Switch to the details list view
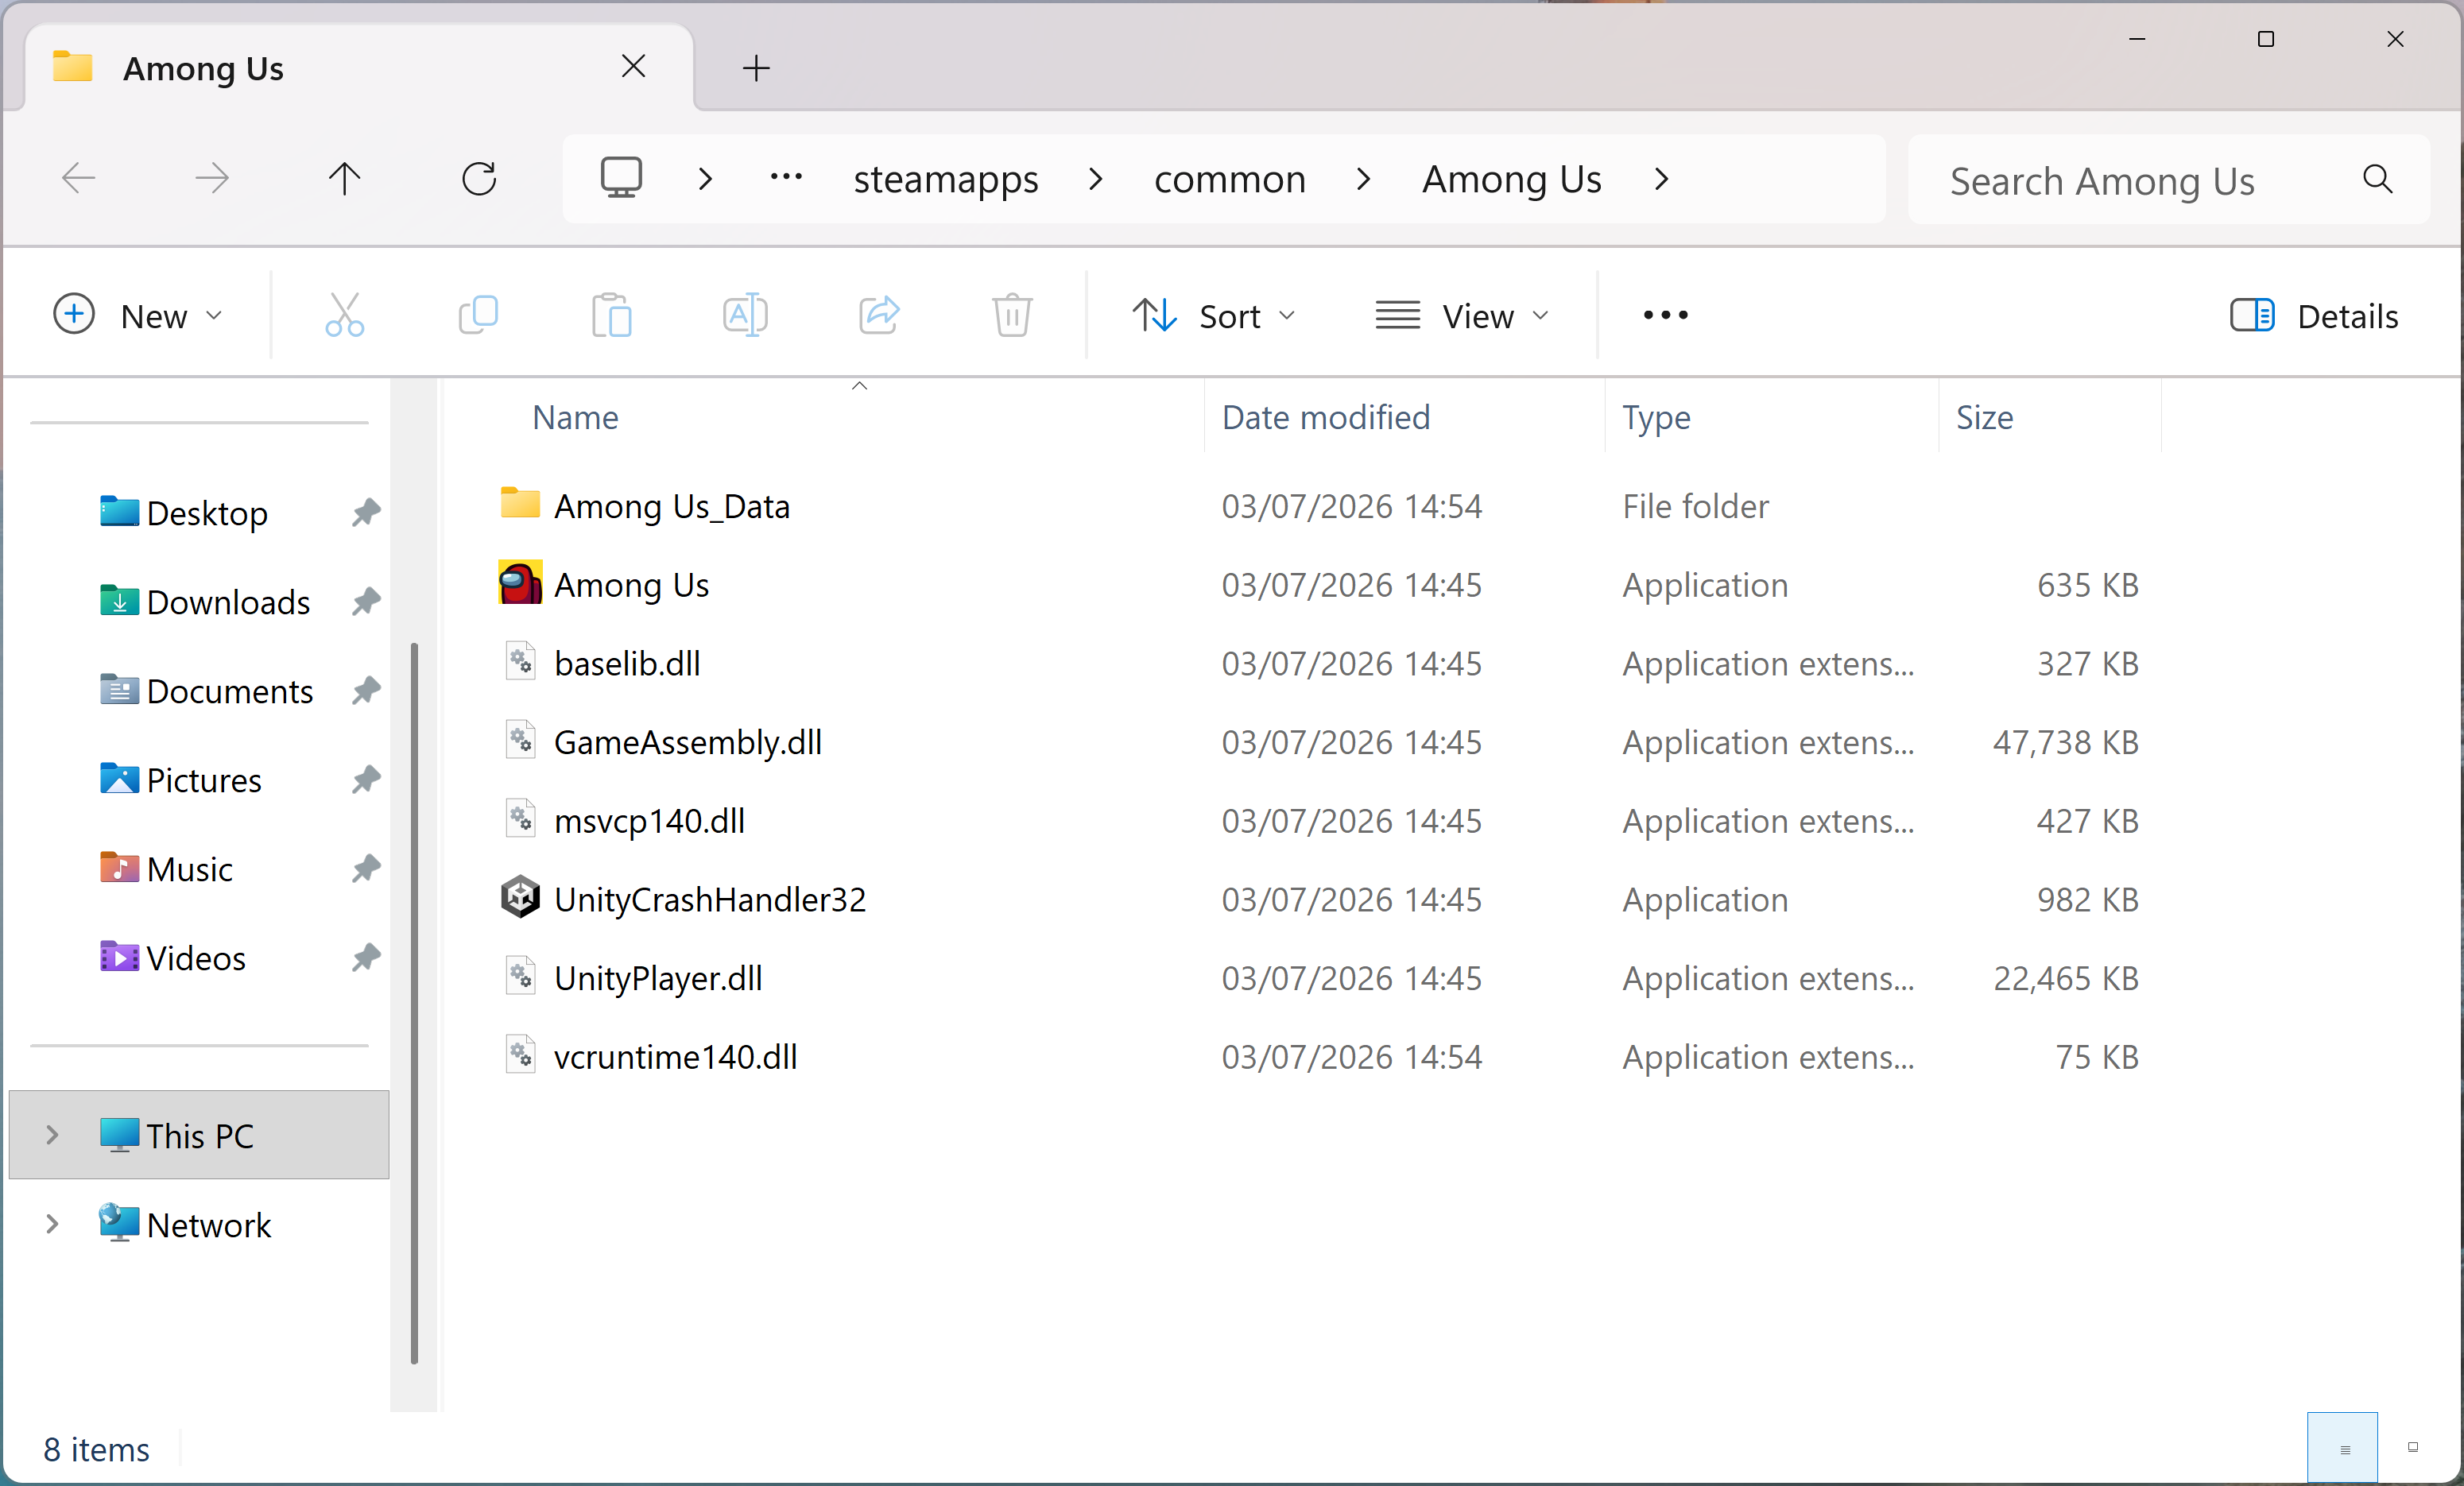Image resolution: width=2464 pixels, height=1486 pixels. [x=2342, y=1448]
